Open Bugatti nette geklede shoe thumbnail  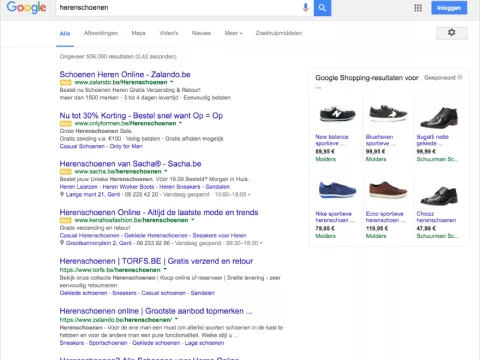[x=439, y=117]
